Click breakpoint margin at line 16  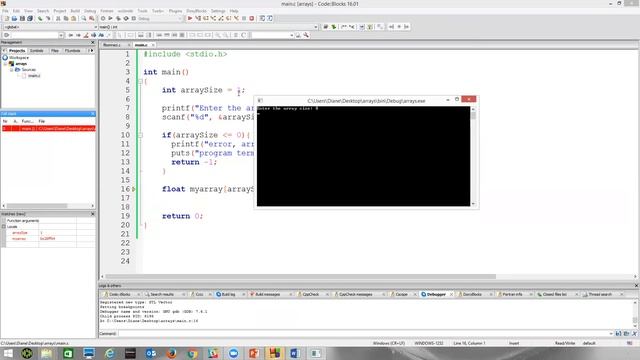133,189
